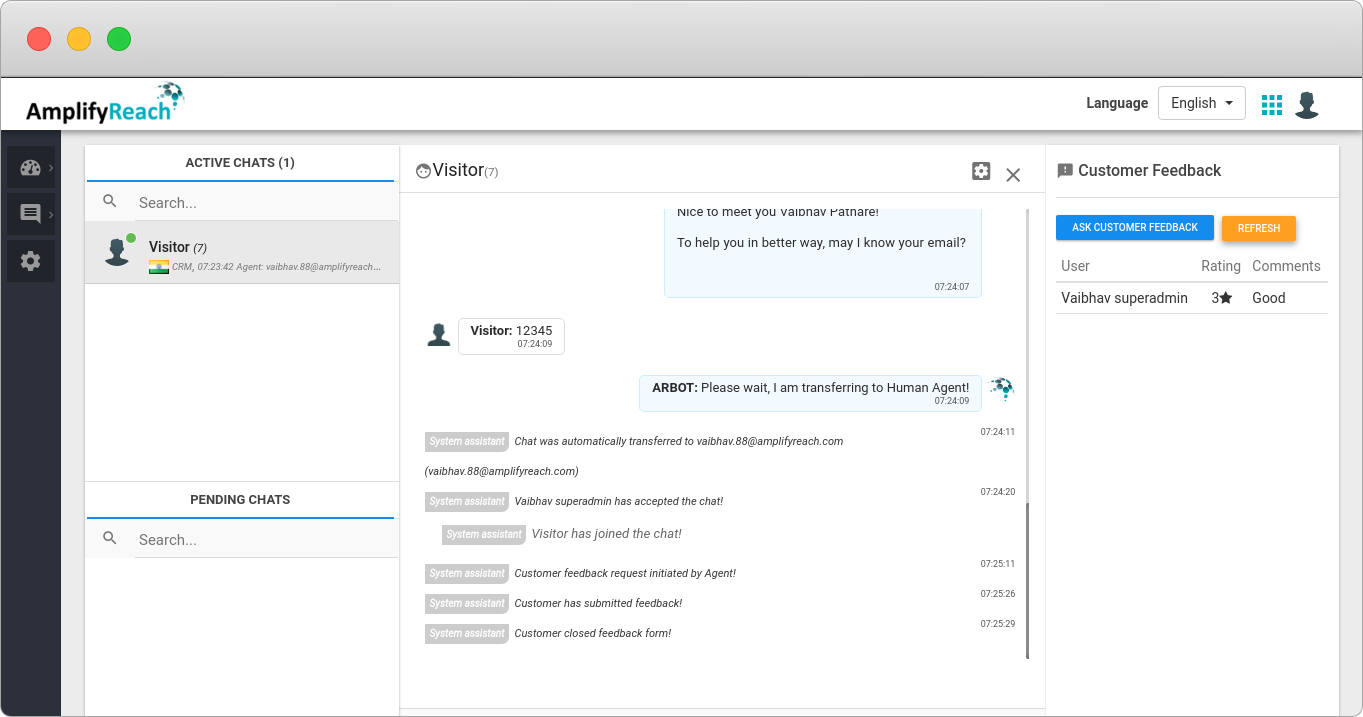The width and height of the screenshot is (1363, 717).
Task: Click the user profile avatar in the header
Action: [x=1307, y=104]
